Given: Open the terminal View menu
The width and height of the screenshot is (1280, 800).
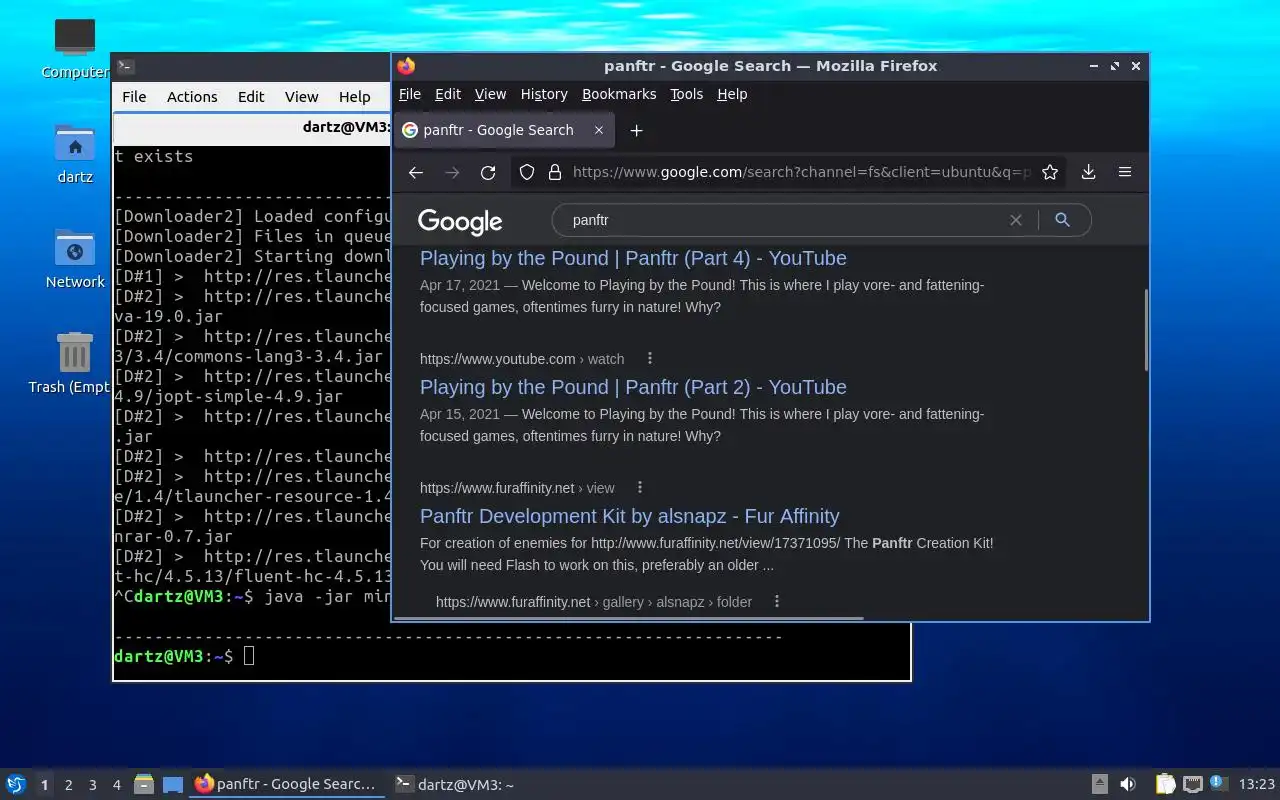Looking at the screenshot, I should [301, 97].
